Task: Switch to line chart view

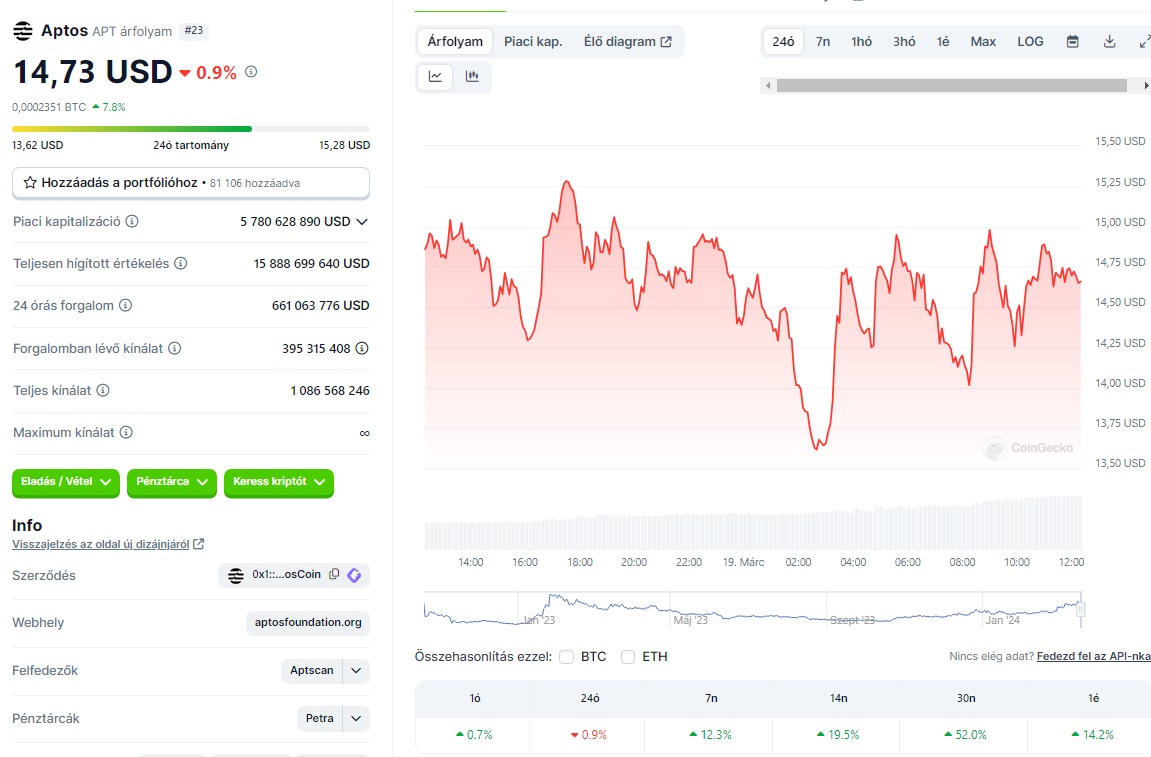Action: point(435,76)
